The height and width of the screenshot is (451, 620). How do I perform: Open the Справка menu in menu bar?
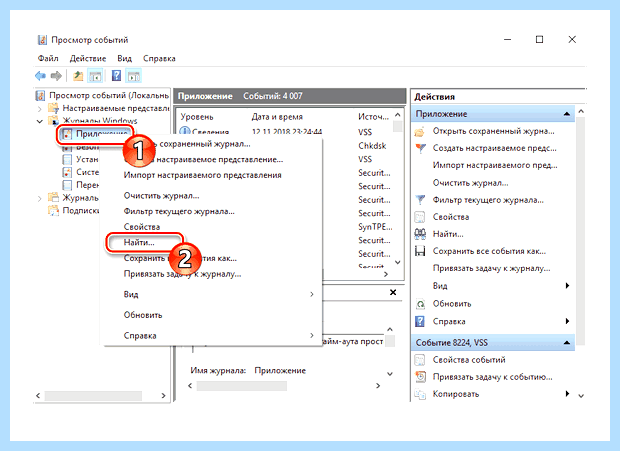click(x=159, y=58)
